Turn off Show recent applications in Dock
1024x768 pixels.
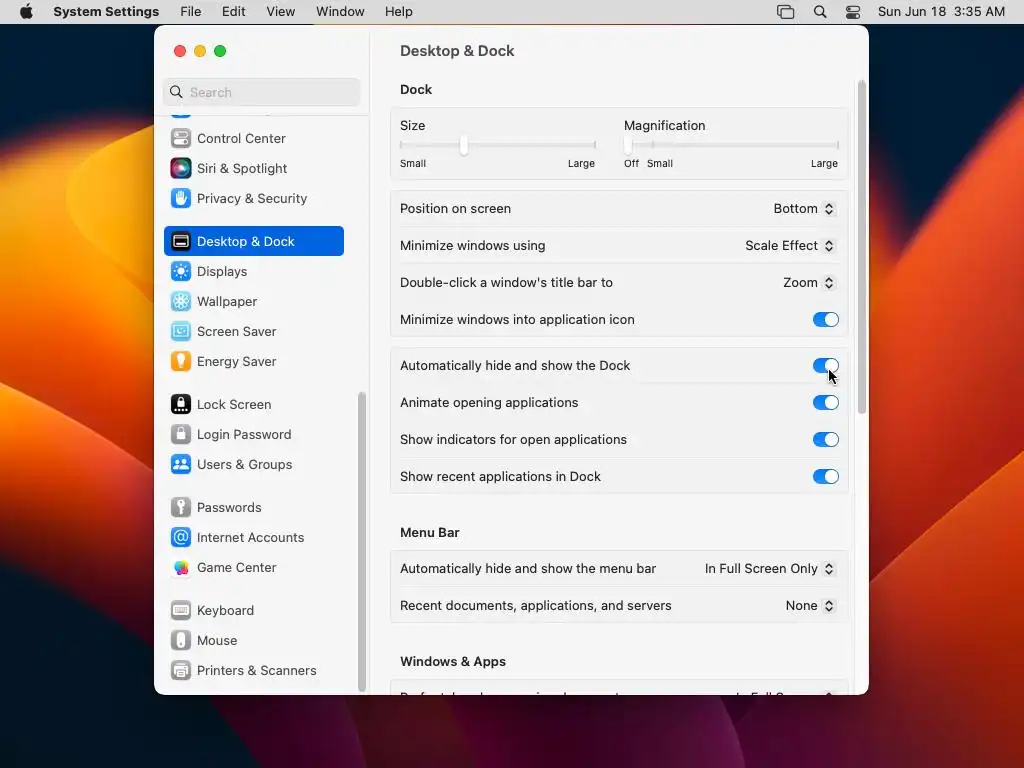(825, 477)
